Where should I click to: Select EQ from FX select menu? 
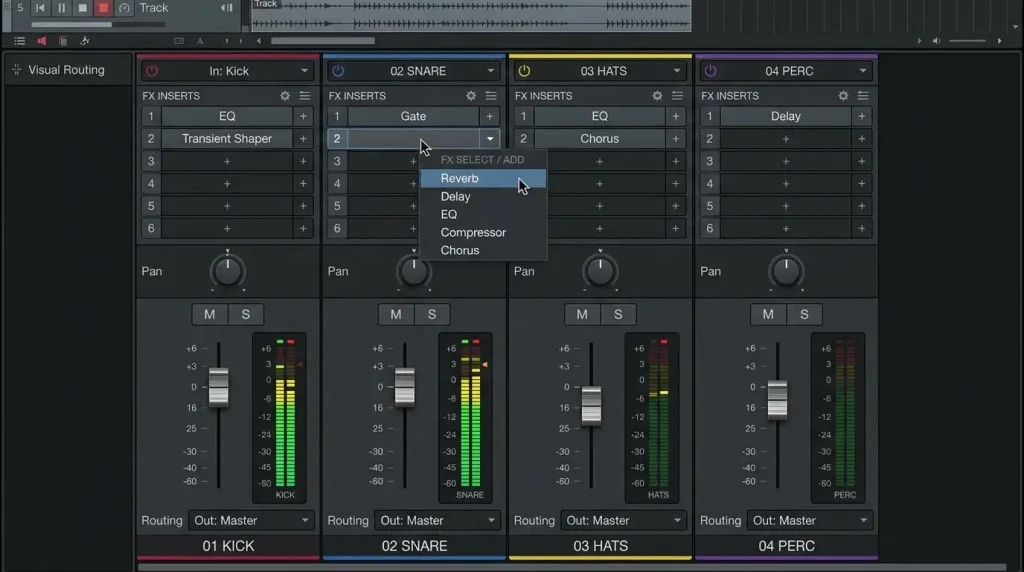point(483,215)
